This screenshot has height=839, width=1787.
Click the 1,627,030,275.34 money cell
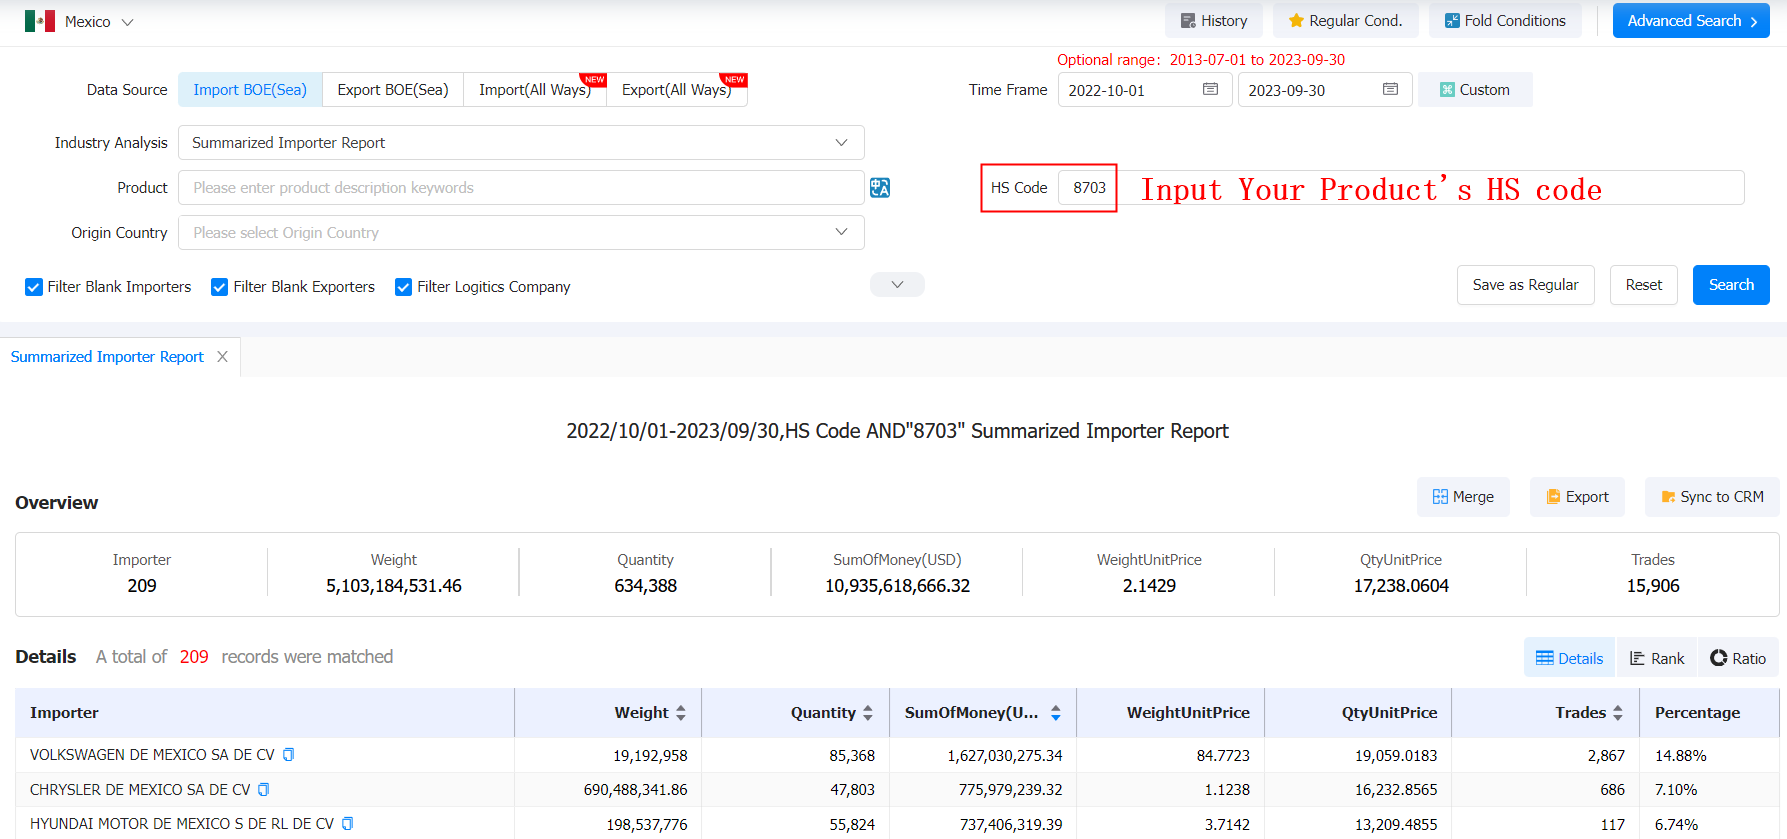click(x=1005, y=756)
